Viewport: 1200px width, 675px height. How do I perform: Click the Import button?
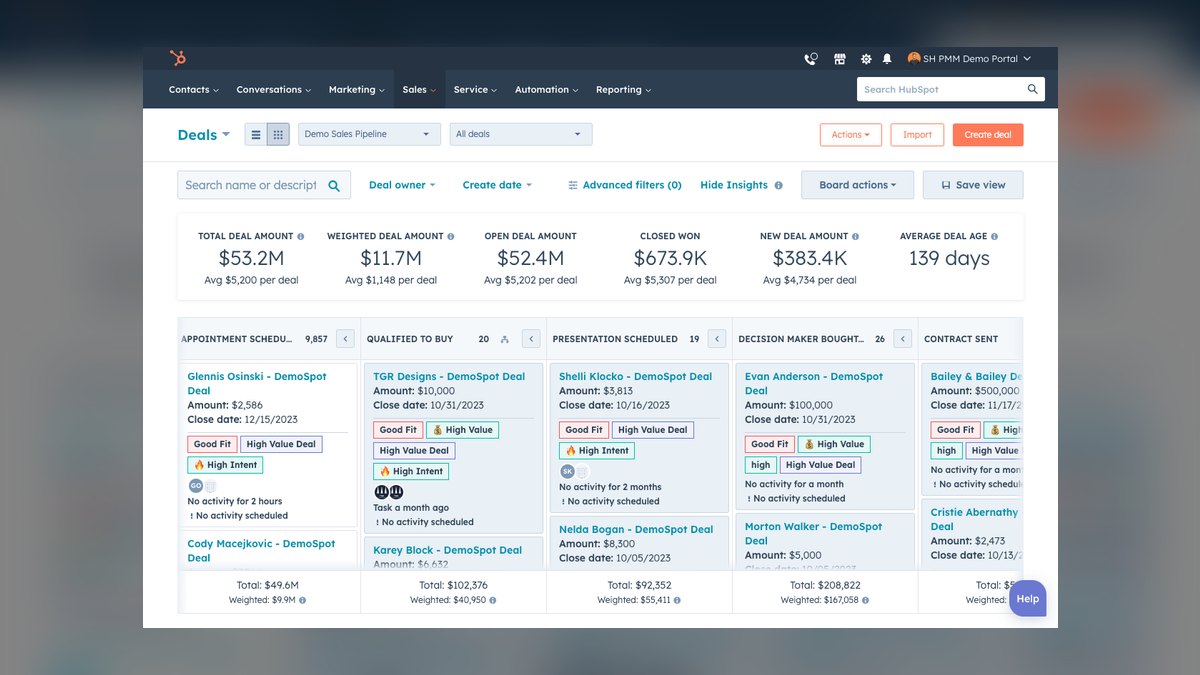pos(917,135)
